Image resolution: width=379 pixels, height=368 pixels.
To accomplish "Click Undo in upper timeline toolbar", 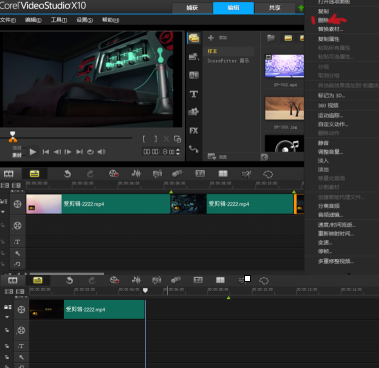I will point(67,174).
